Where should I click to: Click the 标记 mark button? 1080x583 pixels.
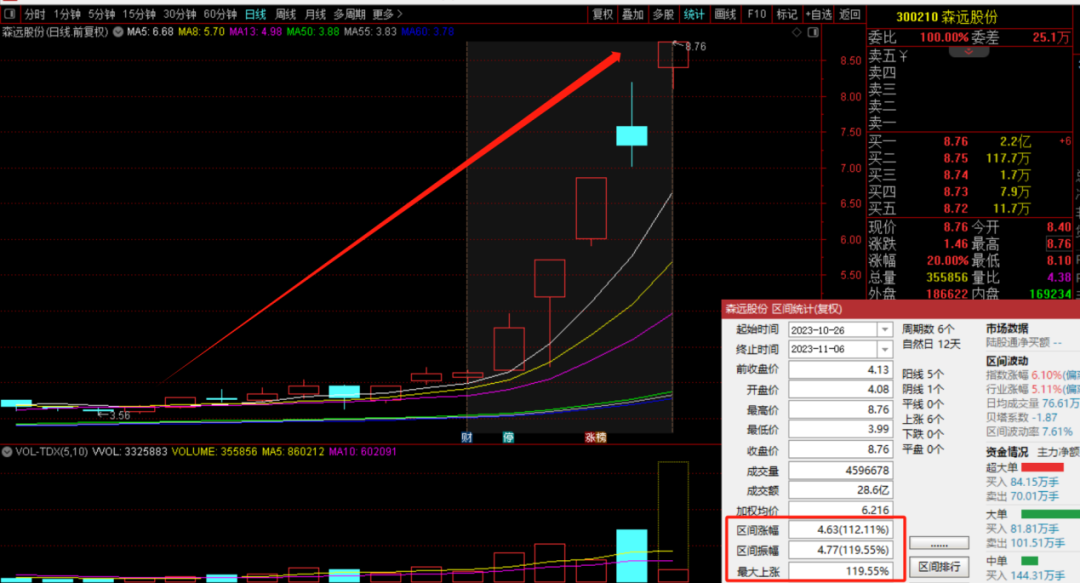pyautogui.click(x=787, y=14)
